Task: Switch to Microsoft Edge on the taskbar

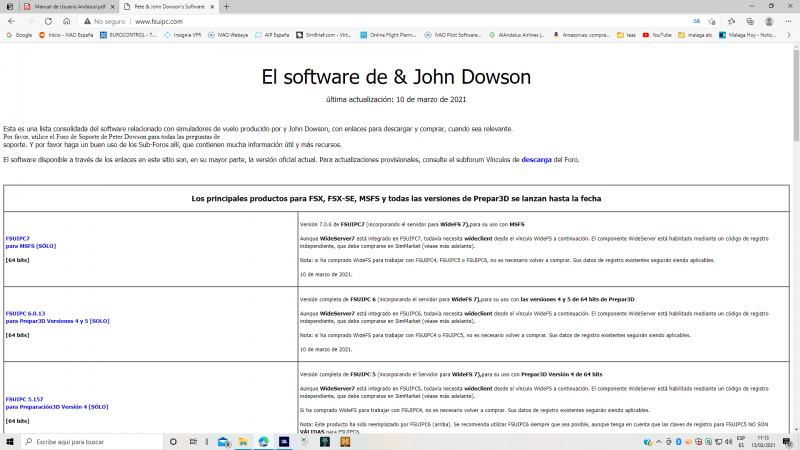Action: (x=263, y=442)
